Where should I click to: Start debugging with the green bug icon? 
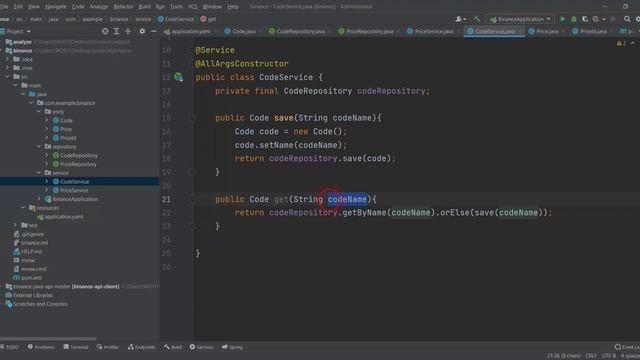(x=573, y=19)
